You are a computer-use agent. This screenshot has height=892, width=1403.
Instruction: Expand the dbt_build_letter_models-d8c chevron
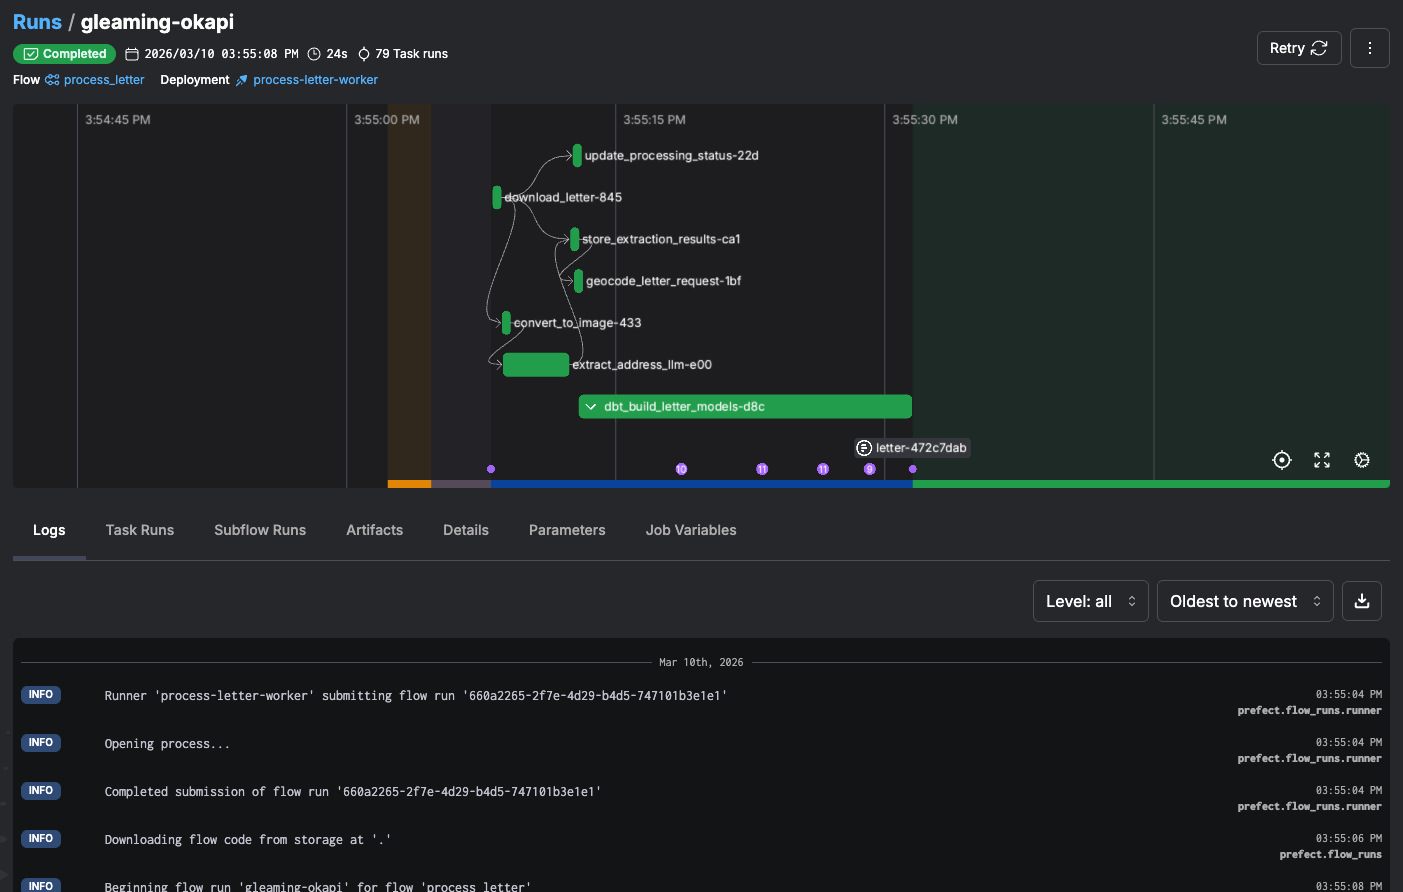[x=591, y=407]
